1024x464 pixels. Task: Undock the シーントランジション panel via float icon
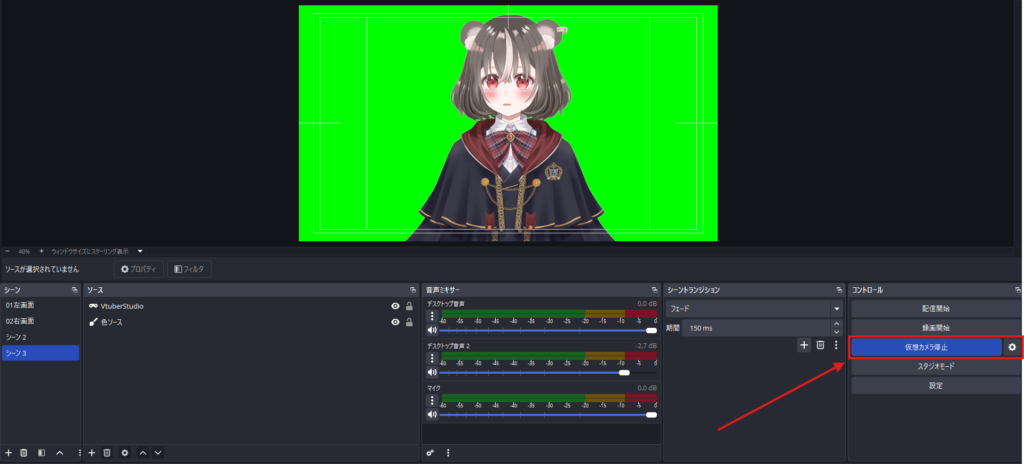point(839,290)
